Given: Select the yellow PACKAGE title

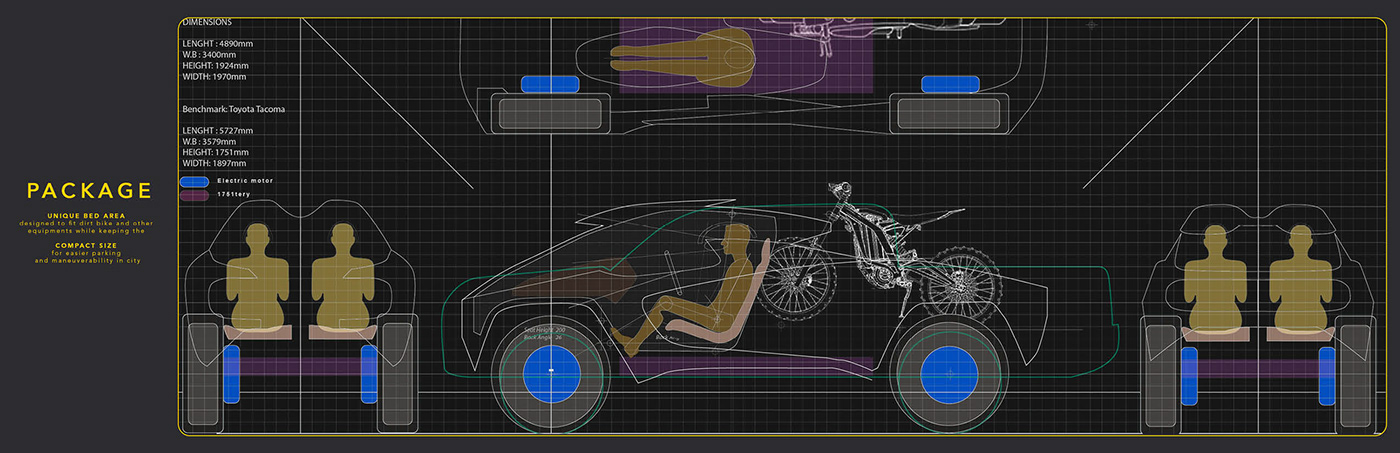Looking at the screenshot, I should (89, 191).
